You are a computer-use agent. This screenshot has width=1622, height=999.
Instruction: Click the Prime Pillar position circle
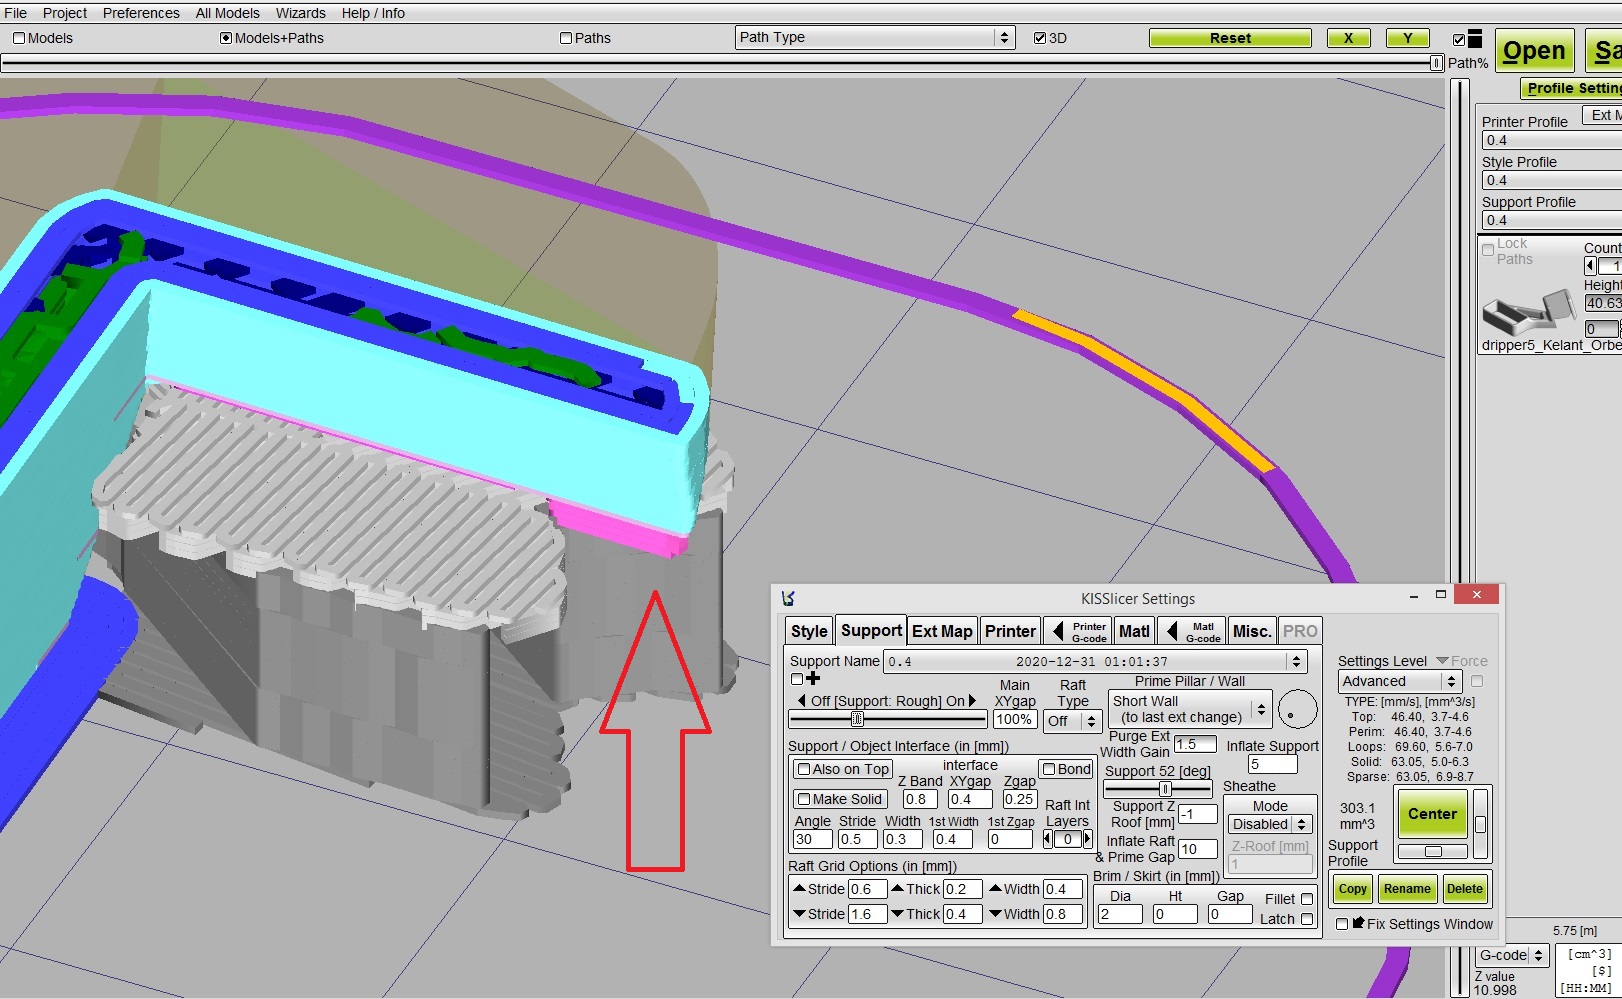click(x=1297, y=711)
